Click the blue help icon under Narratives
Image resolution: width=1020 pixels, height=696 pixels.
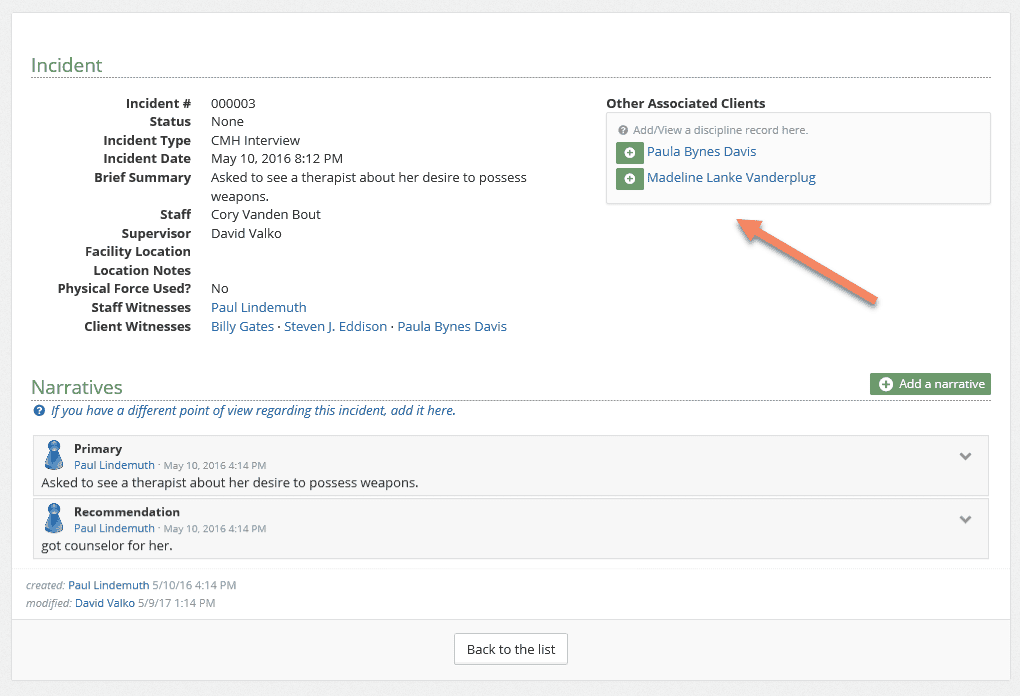(39, 411)
